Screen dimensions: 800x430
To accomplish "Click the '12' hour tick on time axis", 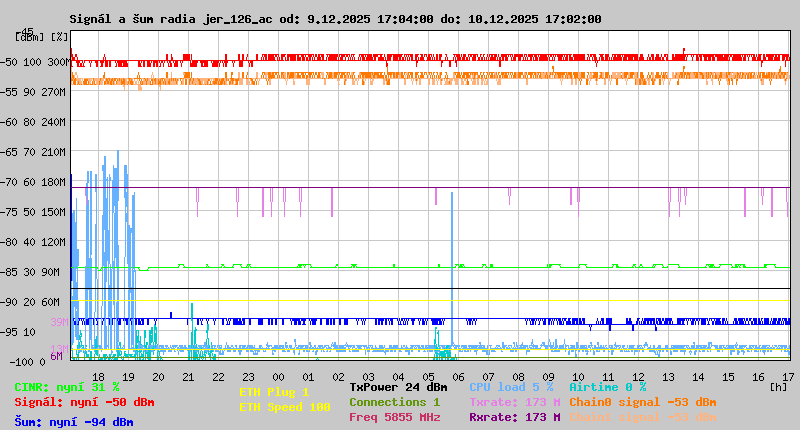I will pos(638,375).
